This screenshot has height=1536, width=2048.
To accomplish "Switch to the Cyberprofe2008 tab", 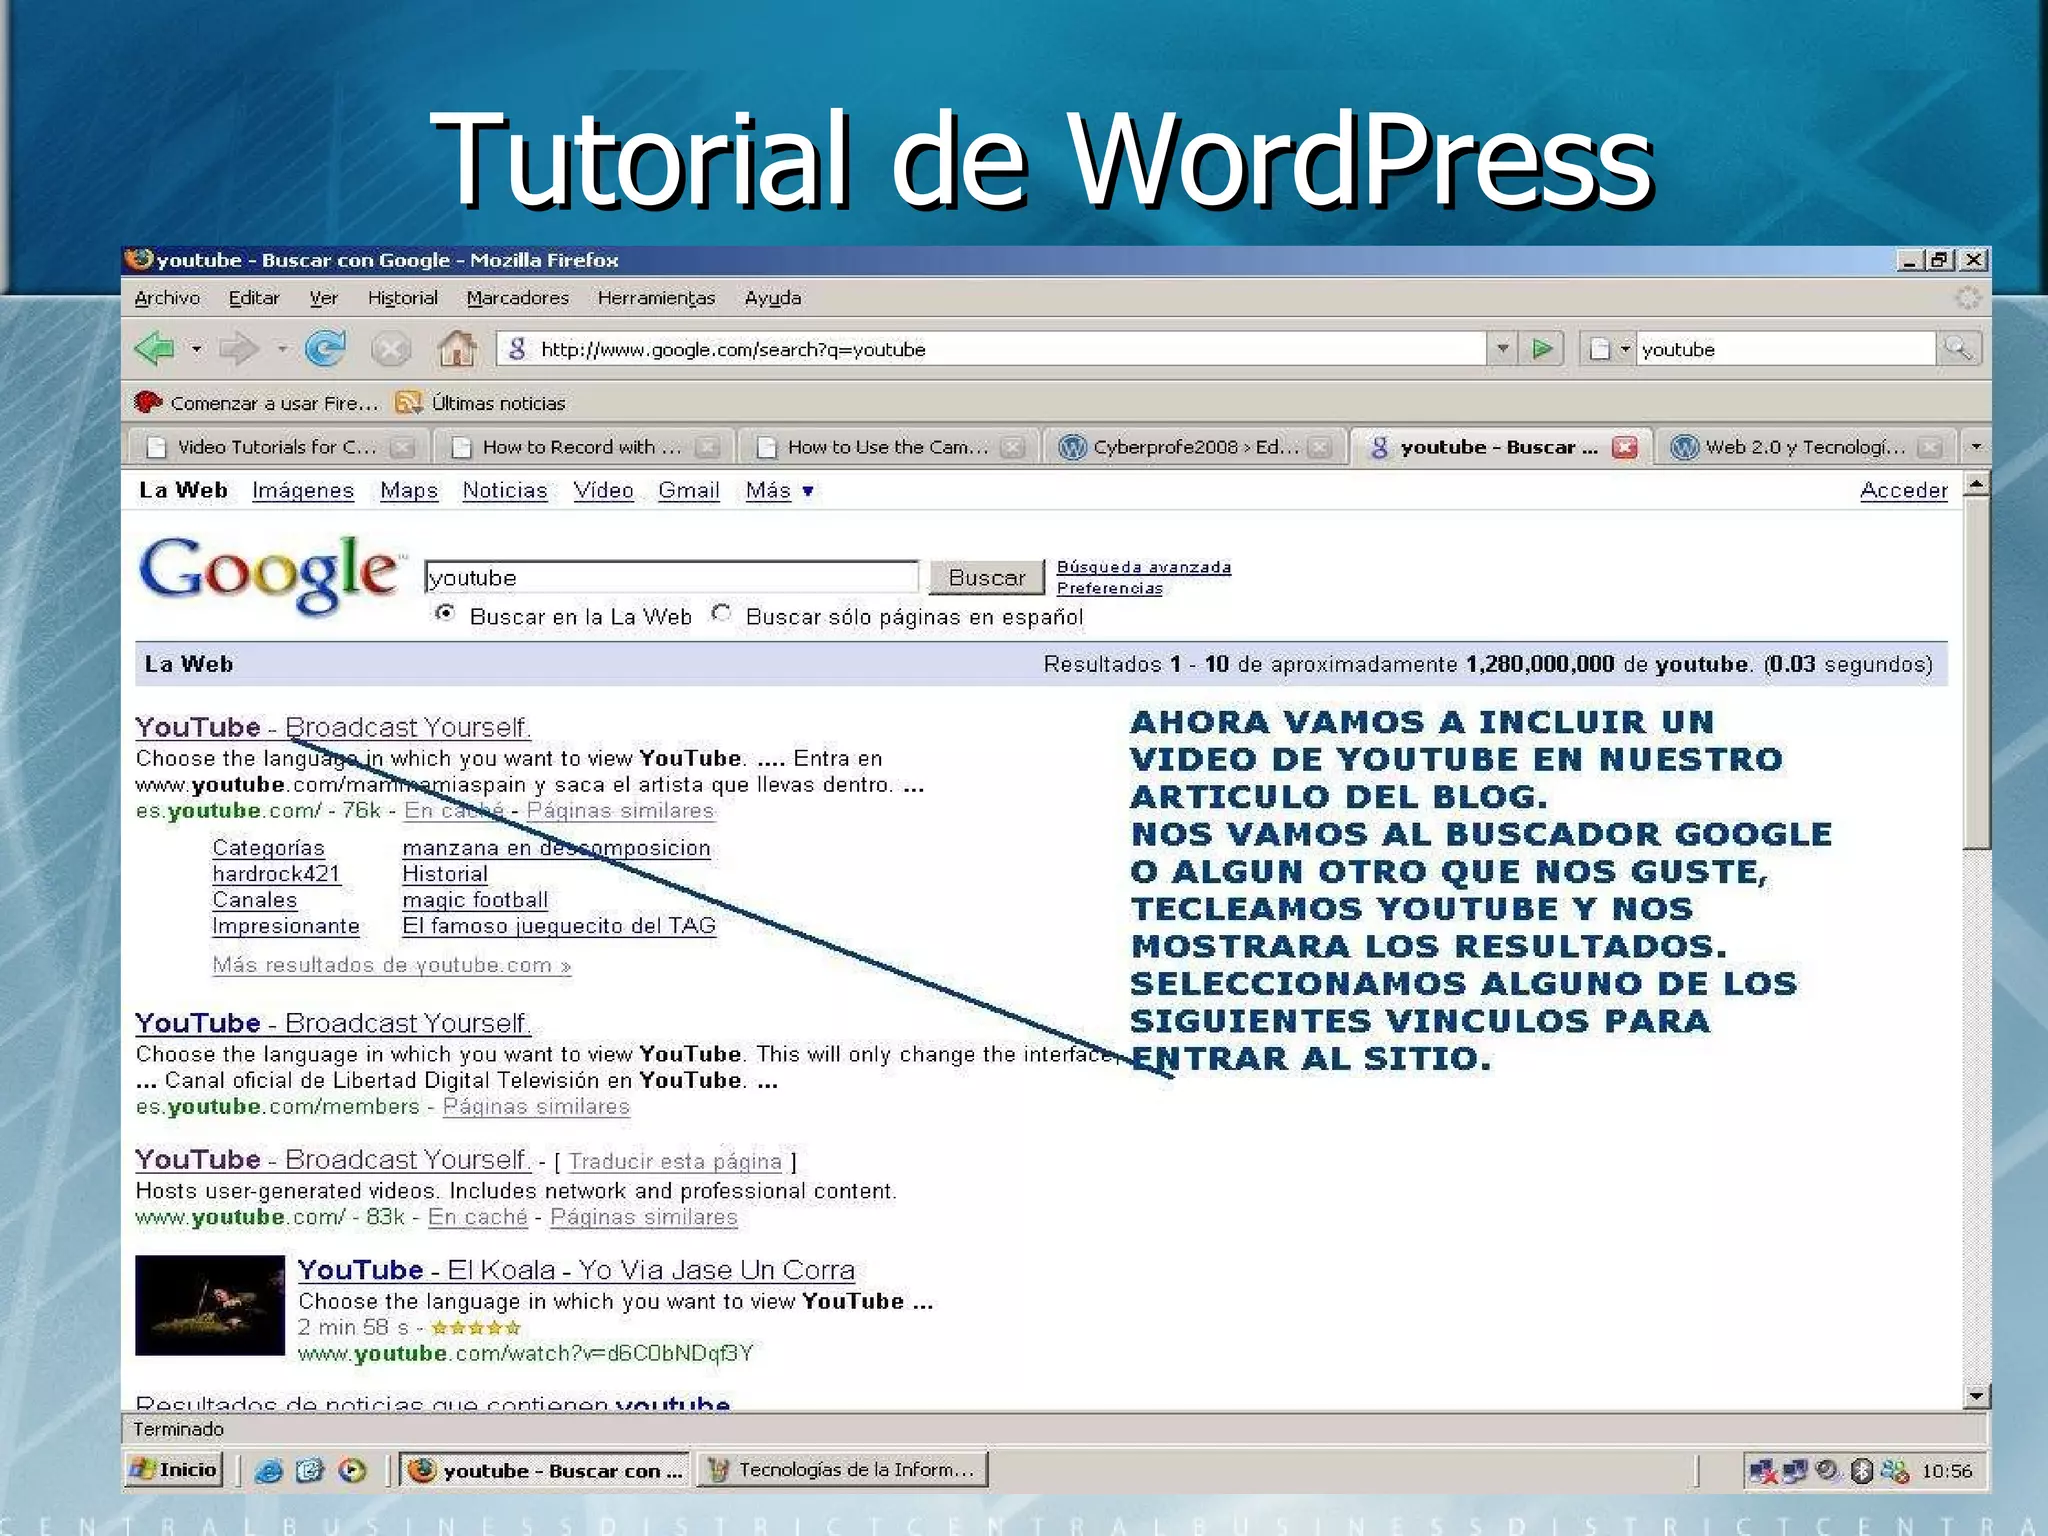I will point(1195,447).
